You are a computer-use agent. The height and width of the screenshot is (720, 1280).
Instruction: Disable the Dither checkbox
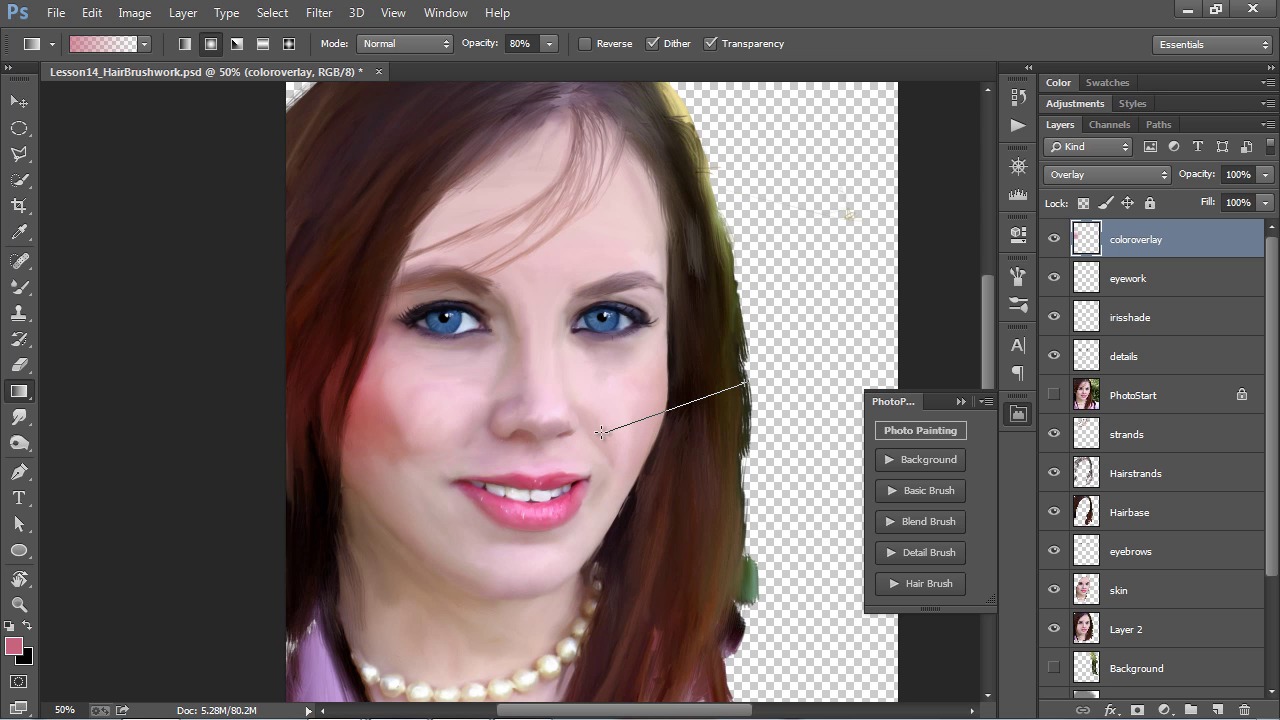coord(653,44)
